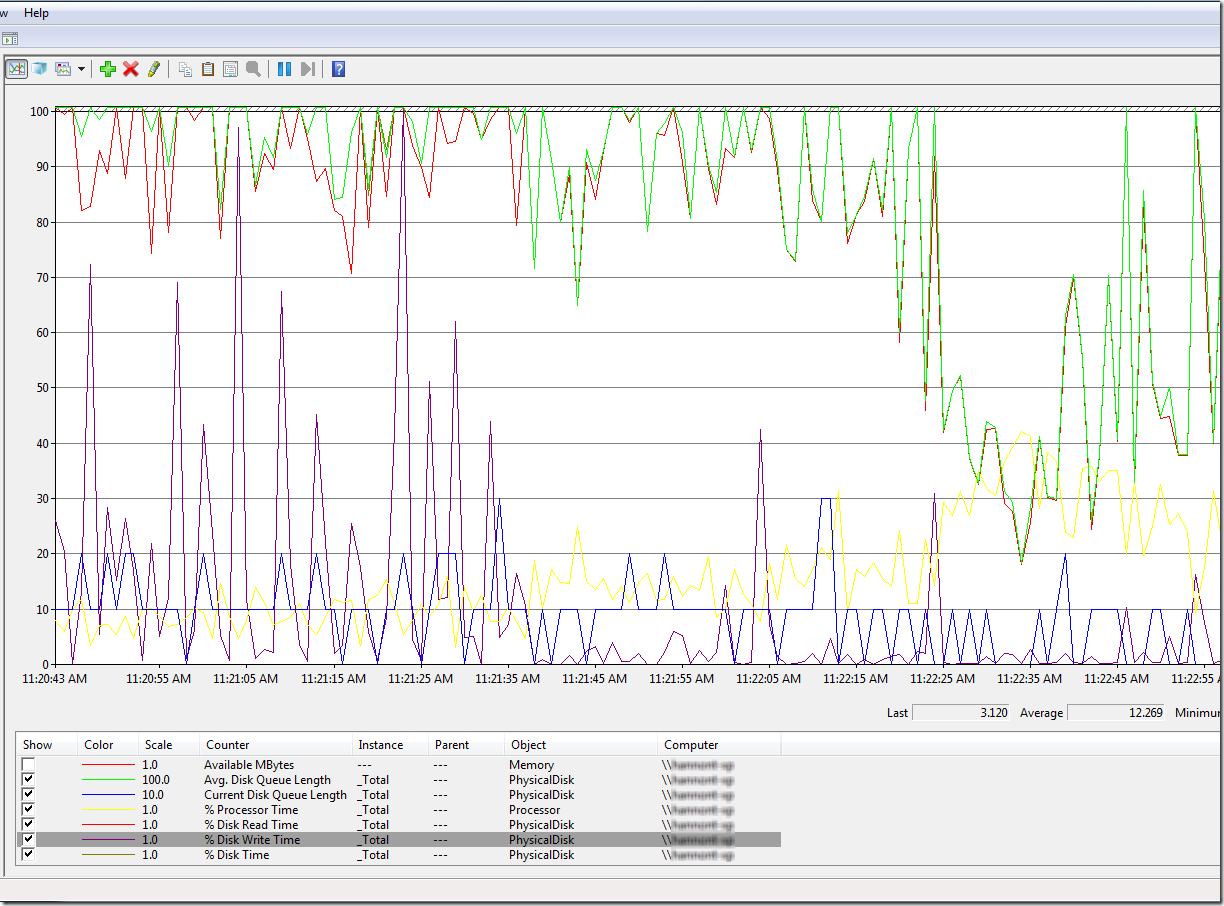
Task: Add a counter with the green plus
Action: tap(108, 69)
